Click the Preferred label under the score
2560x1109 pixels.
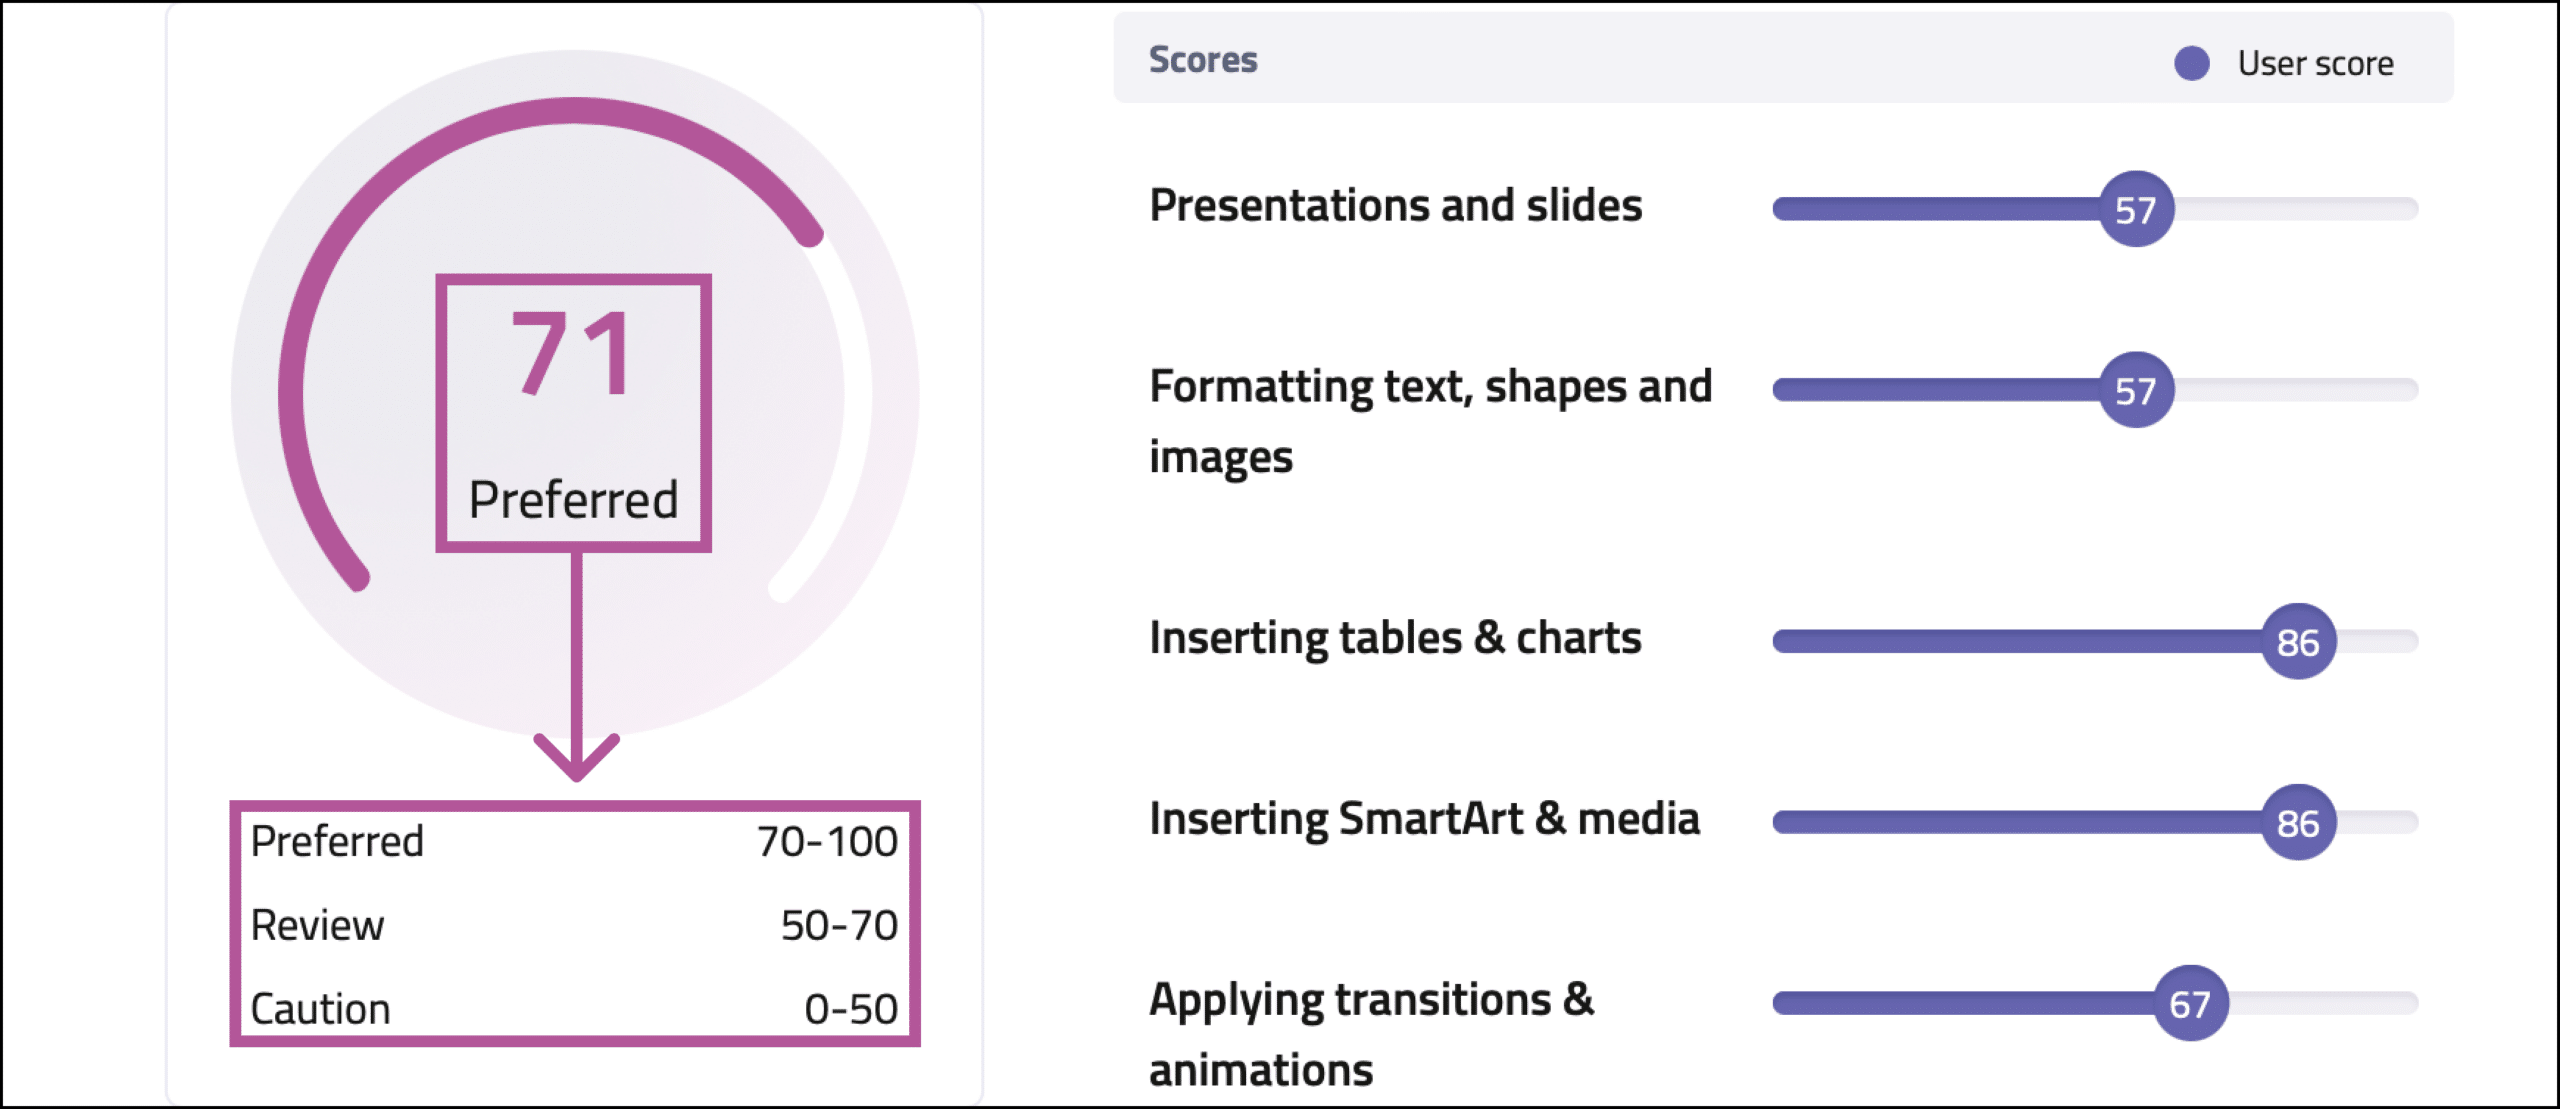[x=573, y=500]
